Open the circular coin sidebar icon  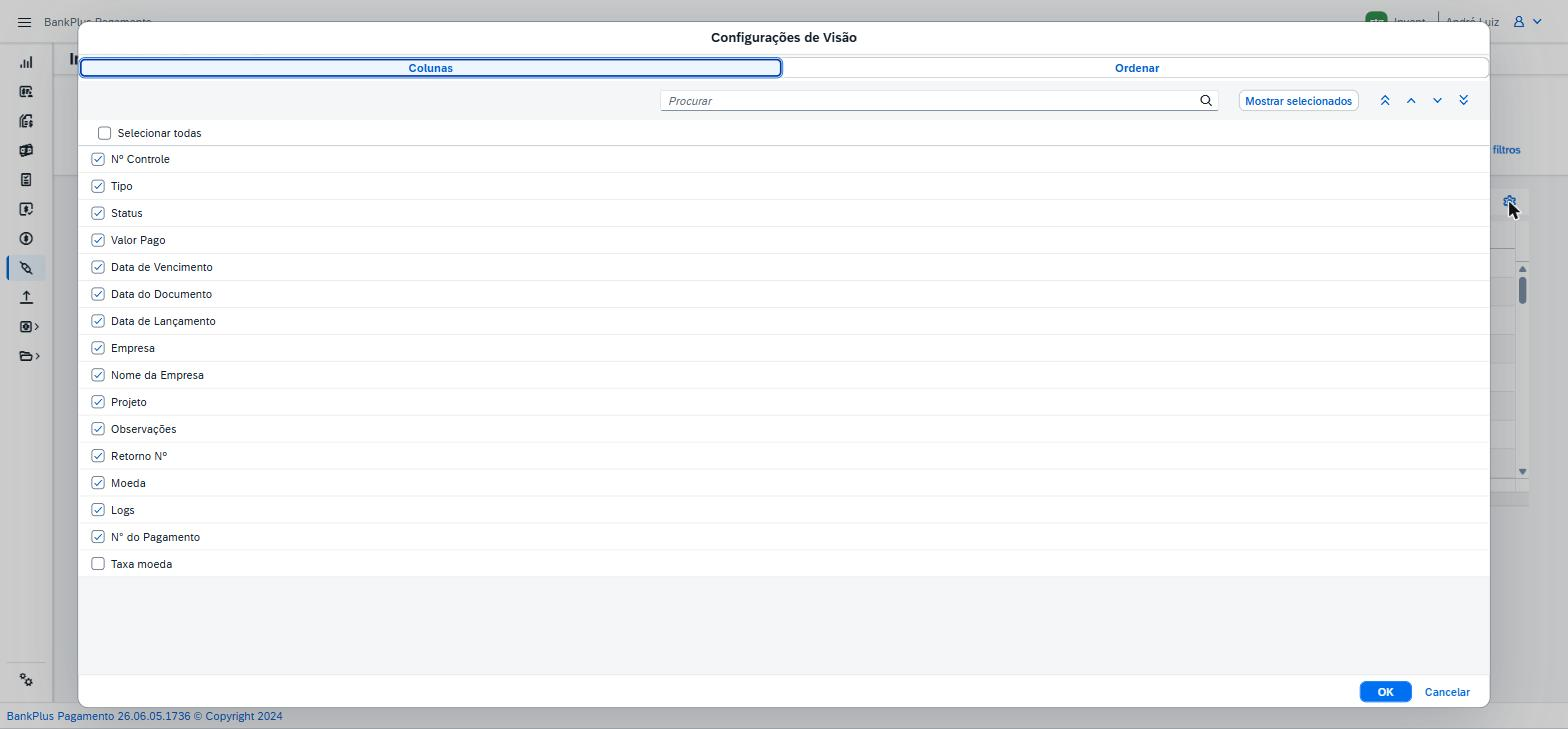pyautogui.click(x=26, y=239)
